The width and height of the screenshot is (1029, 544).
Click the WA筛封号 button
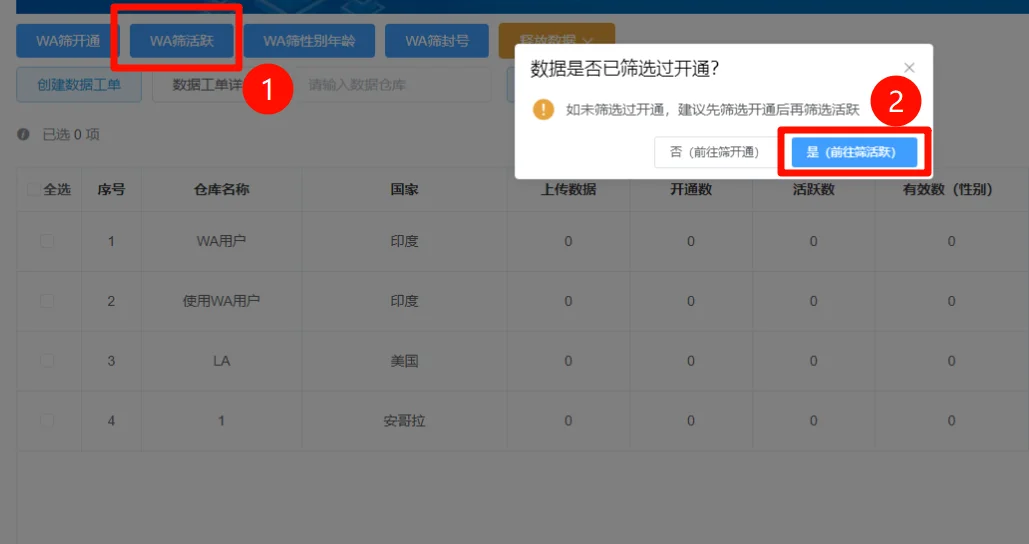coord(437,41)
